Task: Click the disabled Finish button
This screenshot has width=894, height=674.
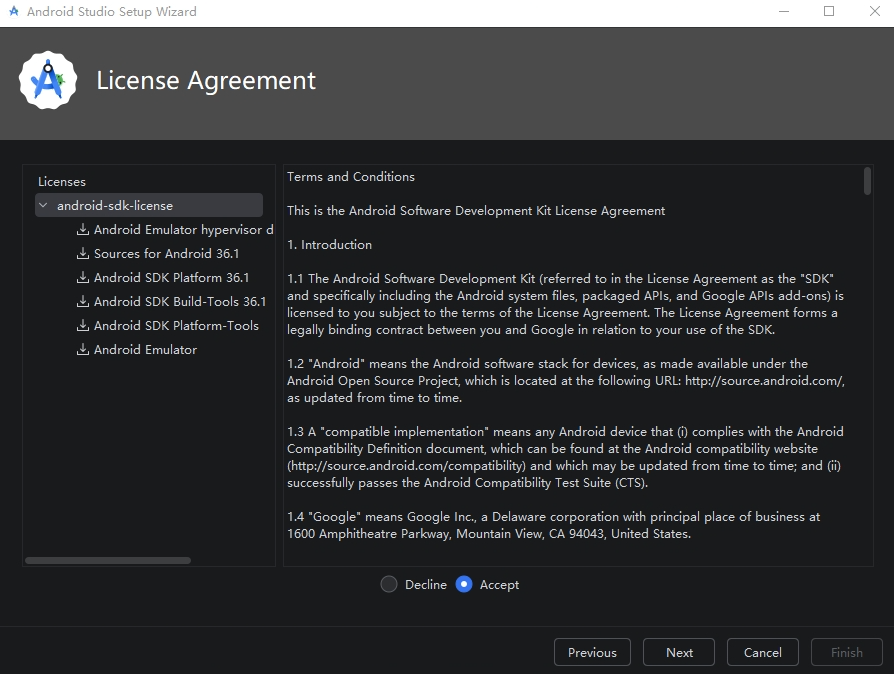Action: [x=847, y=652]
